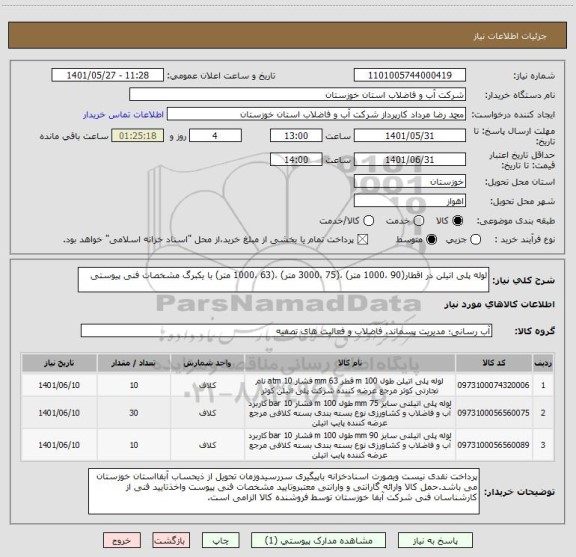Click the تاریخ نیاز column header
Image resolution: width=576 pixels, height=557 pixels.
pyautogui.click(x=59, y=363)
